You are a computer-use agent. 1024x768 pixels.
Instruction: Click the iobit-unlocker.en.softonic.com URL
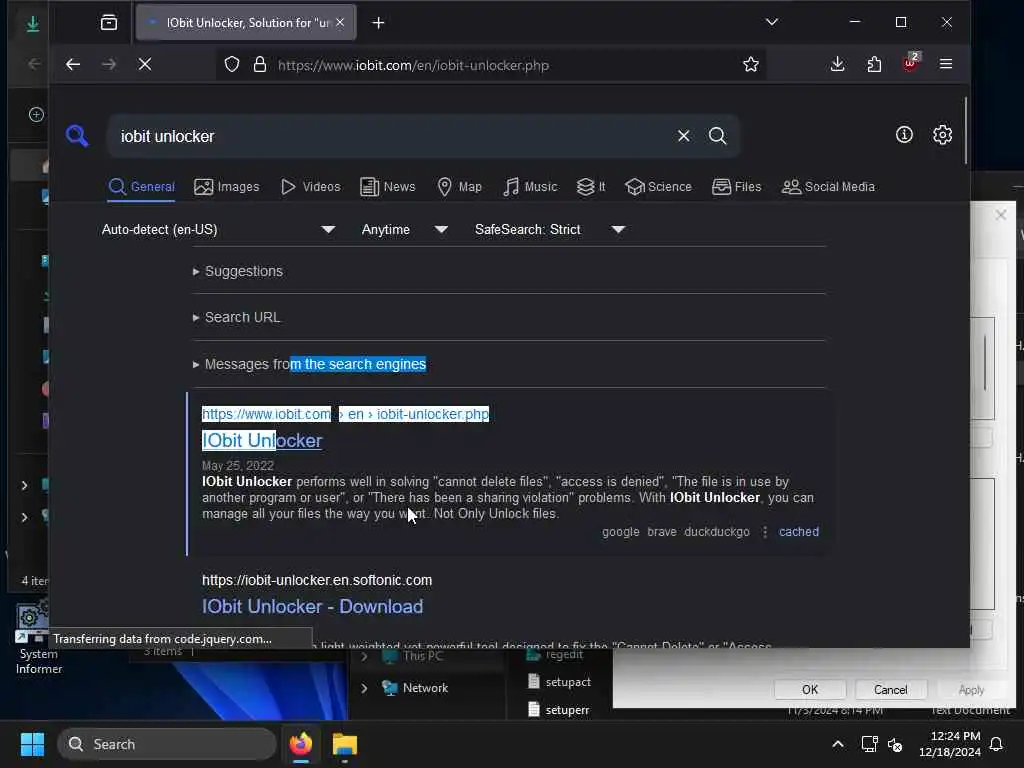coord(317,580)
